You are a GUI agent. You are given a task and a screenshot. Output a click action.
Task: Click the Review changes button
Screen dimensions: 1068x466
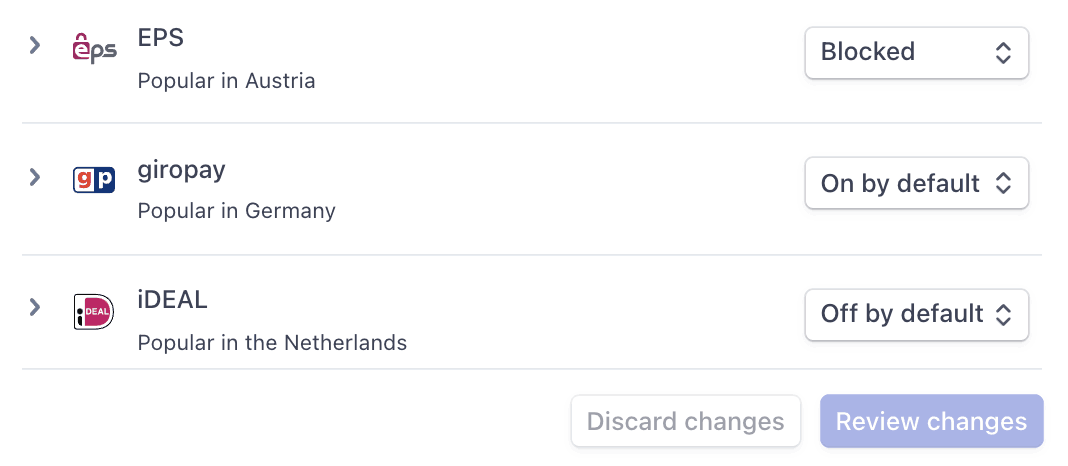pos(932,421)
